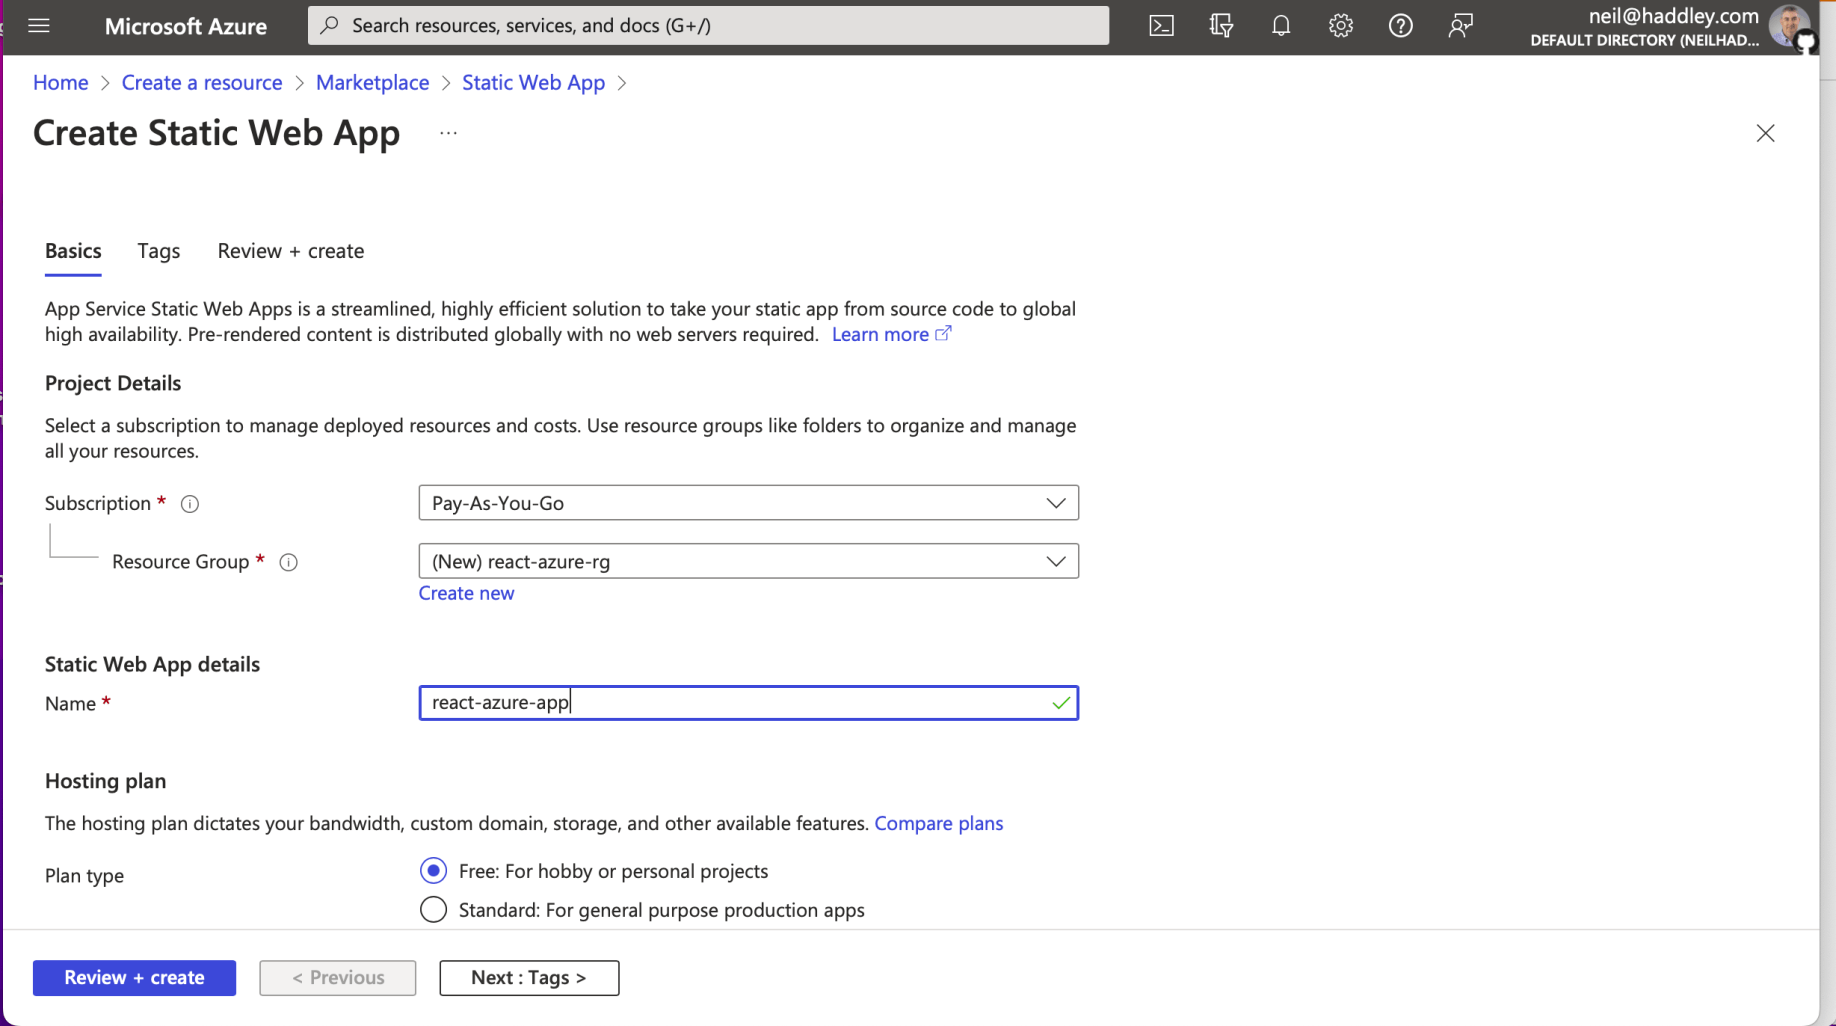1836x1026 pixels.
Task: Select the Free plan type option
Action: 433,871
